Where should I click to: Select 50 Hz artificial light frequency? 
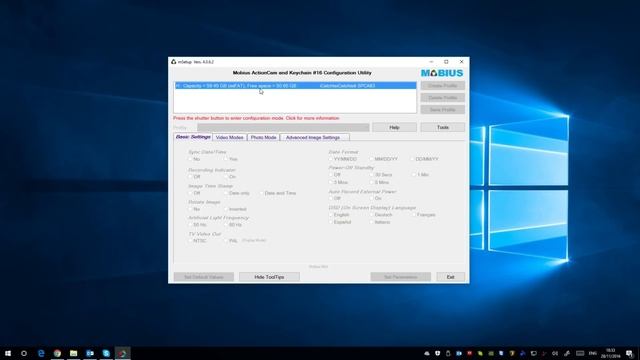(x=197, y=225)
